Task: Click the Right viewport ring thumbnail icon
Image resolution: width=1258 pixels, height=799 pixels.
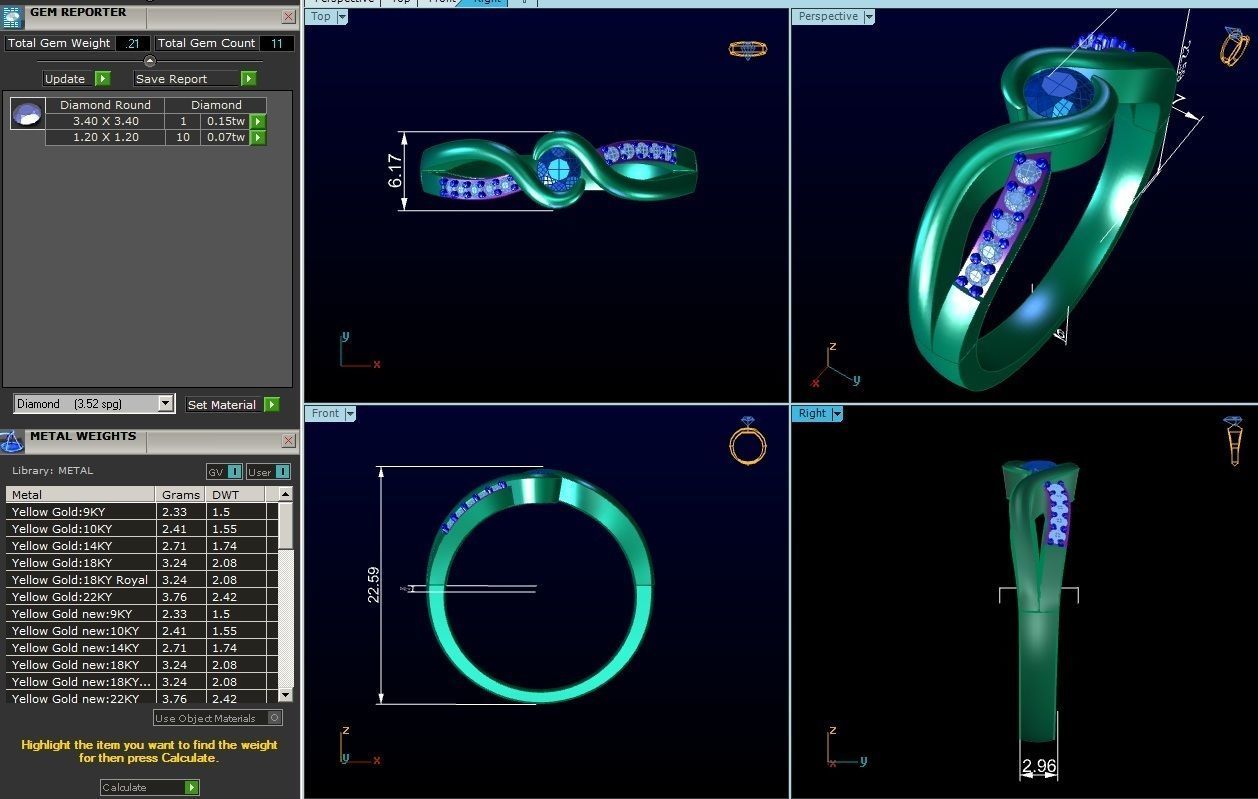Action: click(x=1234, y=440)
